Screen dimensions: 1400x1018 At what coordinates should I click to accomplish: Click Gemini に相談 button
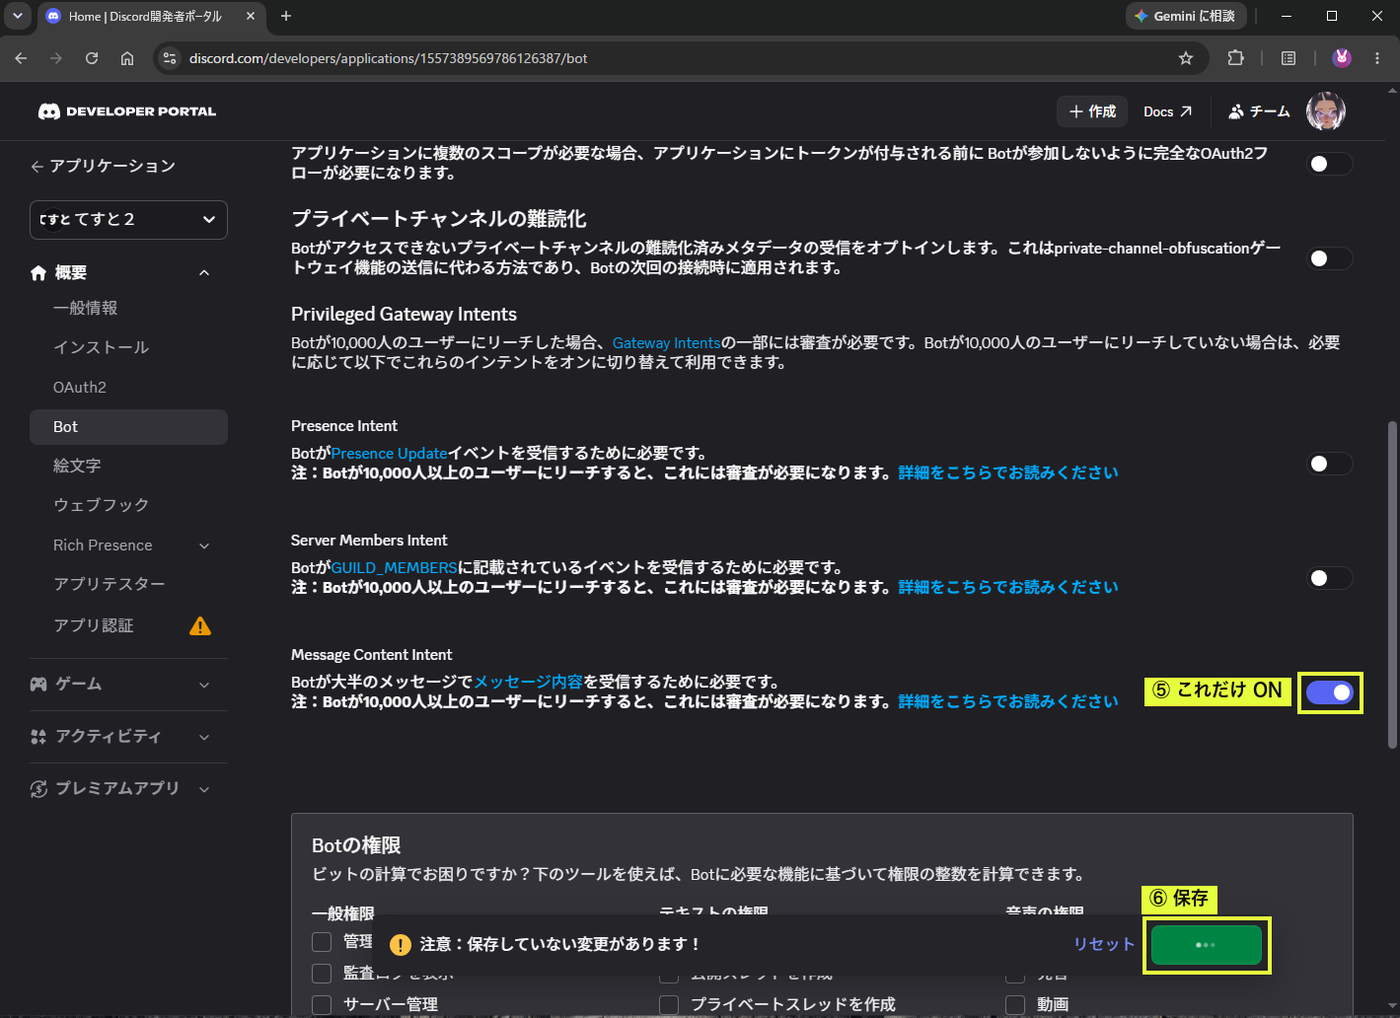click(1185, 16)
